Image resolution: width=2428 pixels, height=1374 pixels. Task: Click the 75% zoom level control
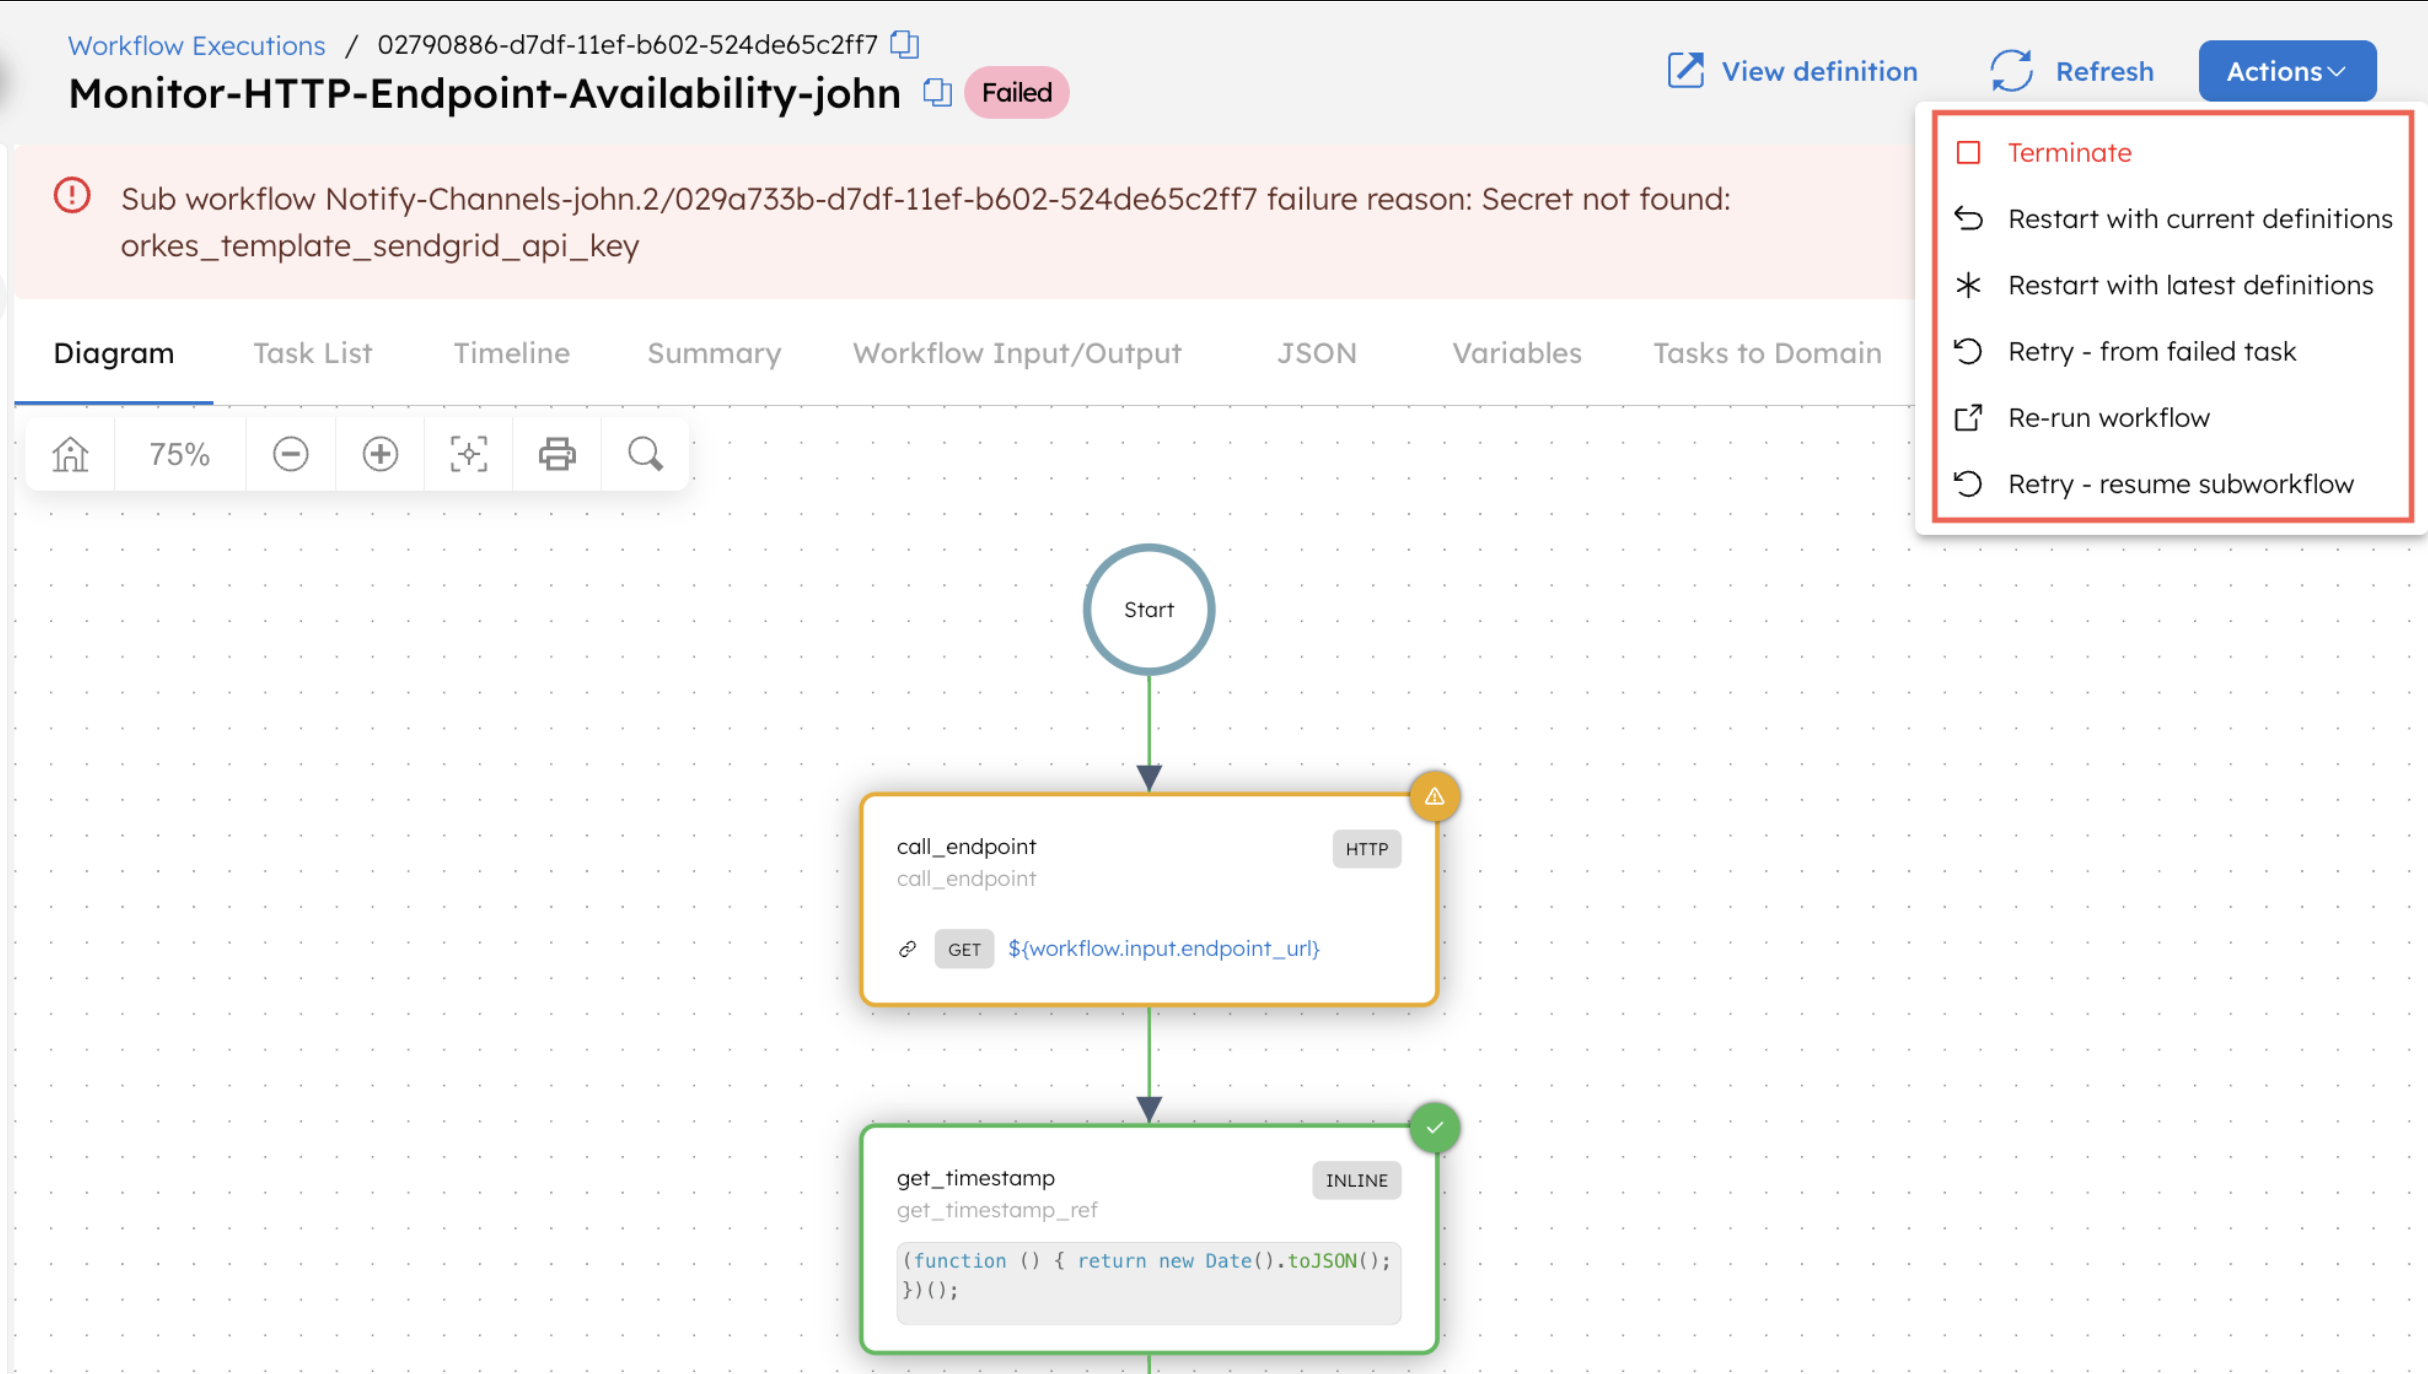tap(179, 453)
